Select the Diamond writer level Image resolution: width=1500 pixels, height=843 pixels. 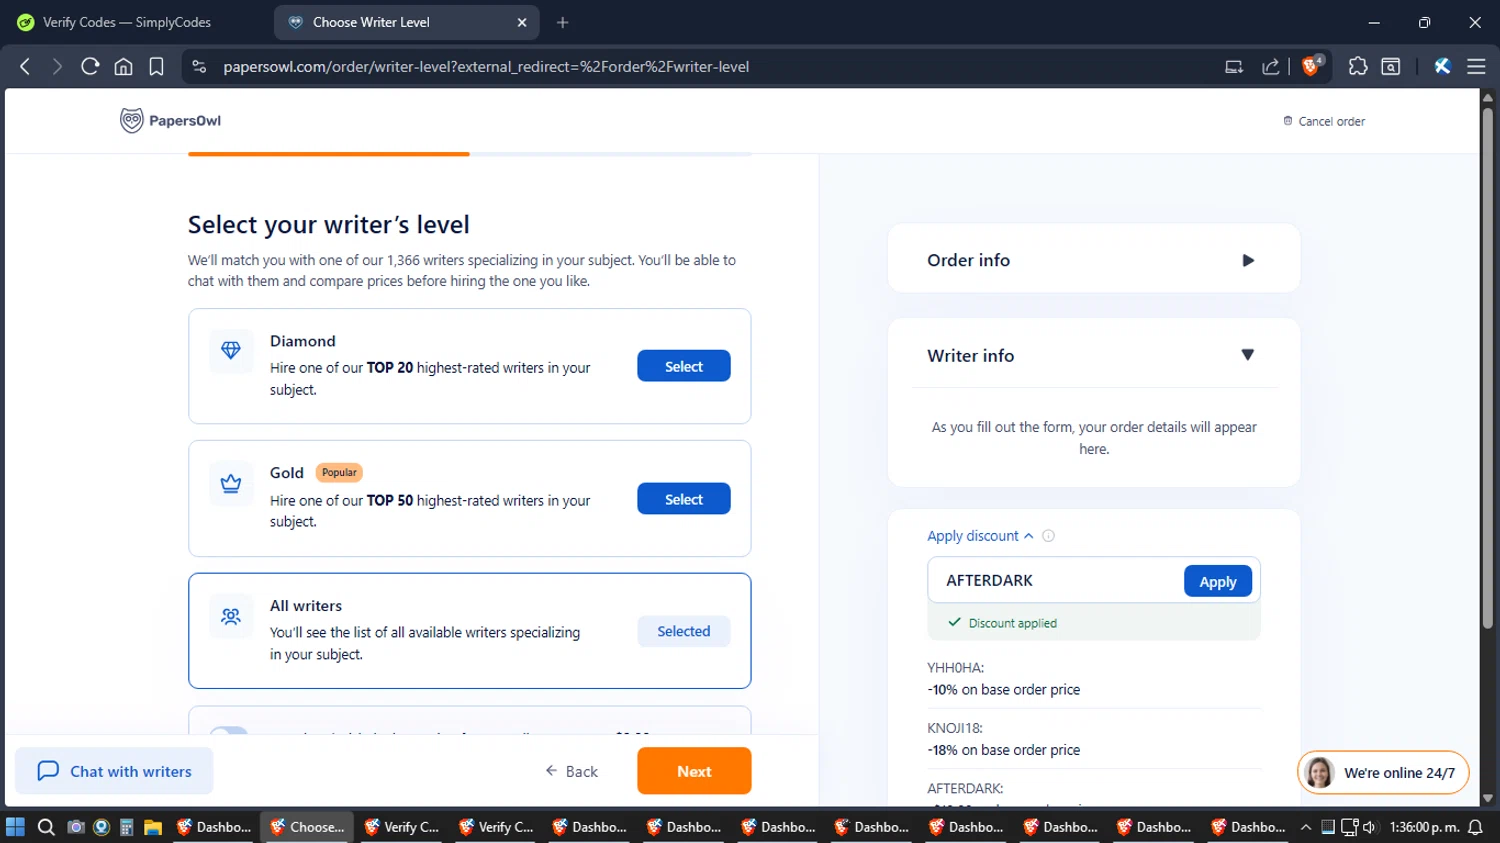tap(684, 366)
